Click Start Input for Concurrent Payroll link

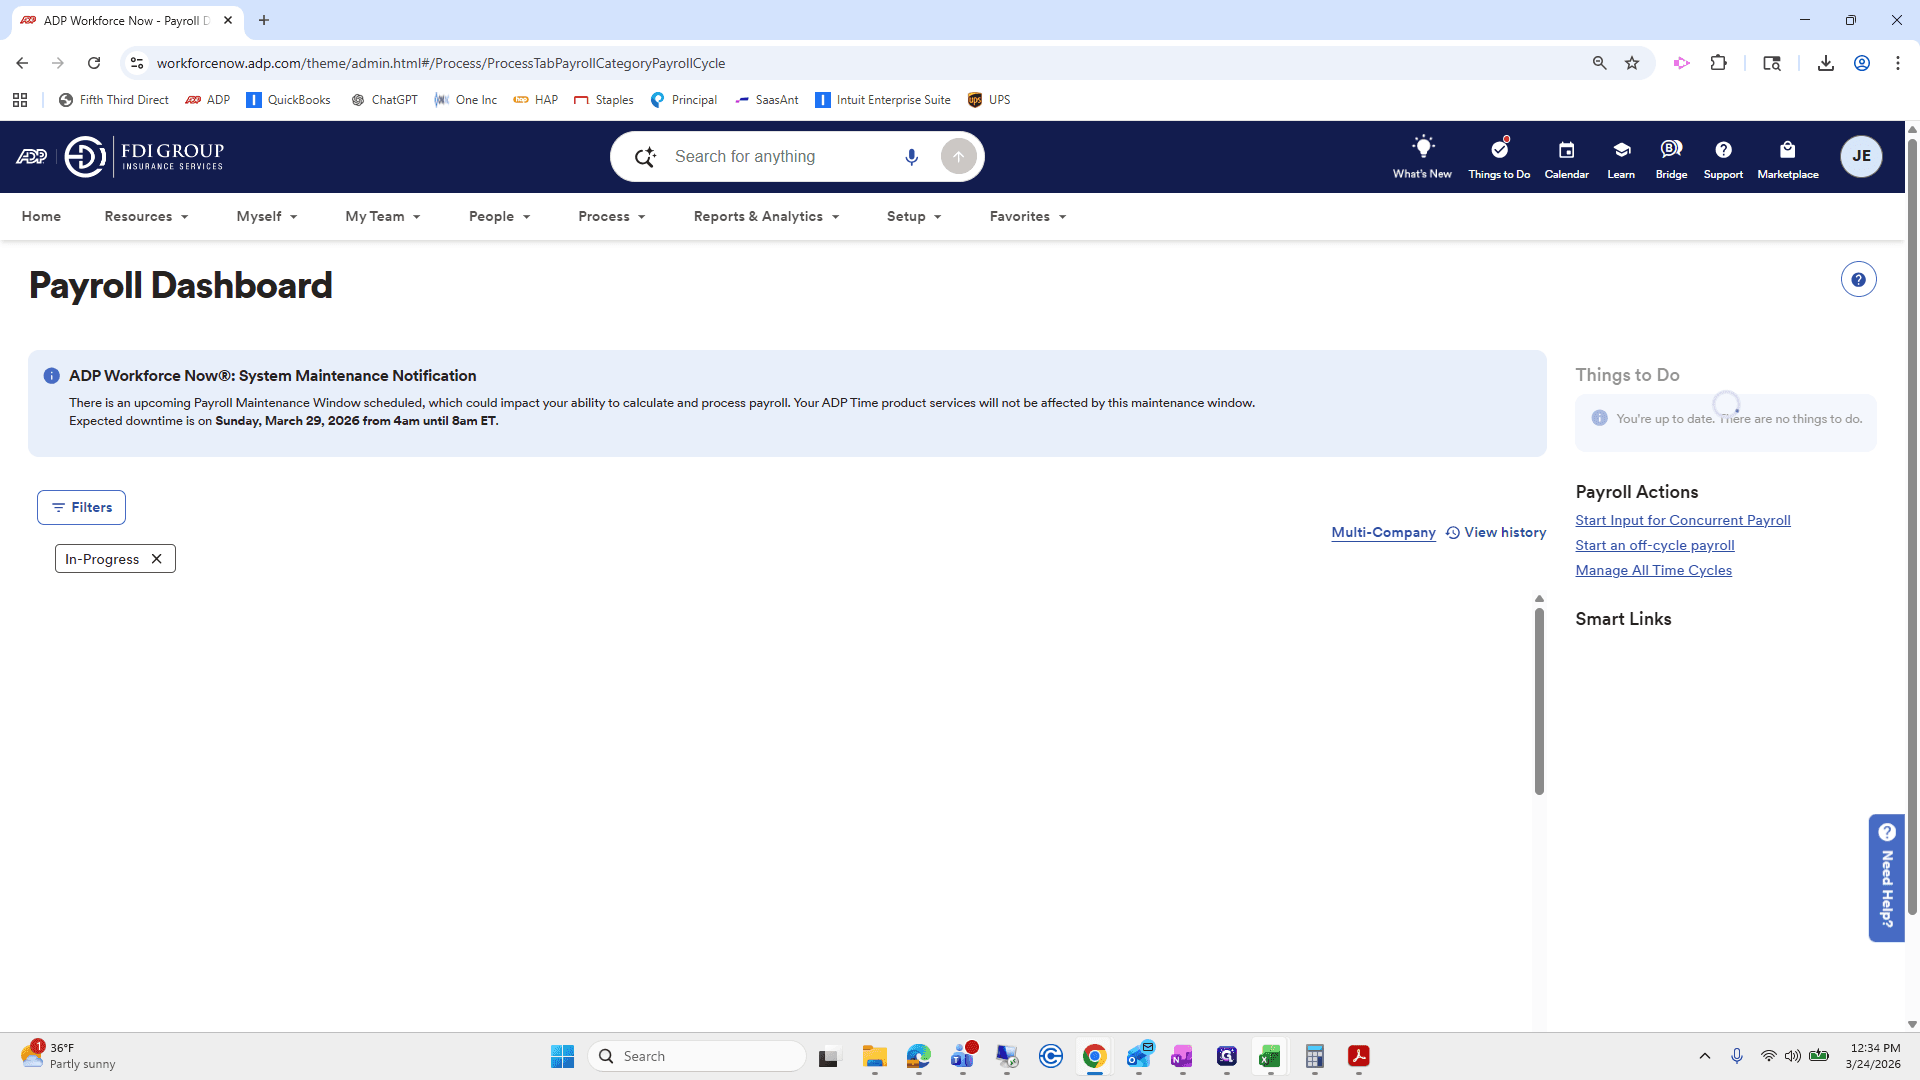pos(1682,520)
